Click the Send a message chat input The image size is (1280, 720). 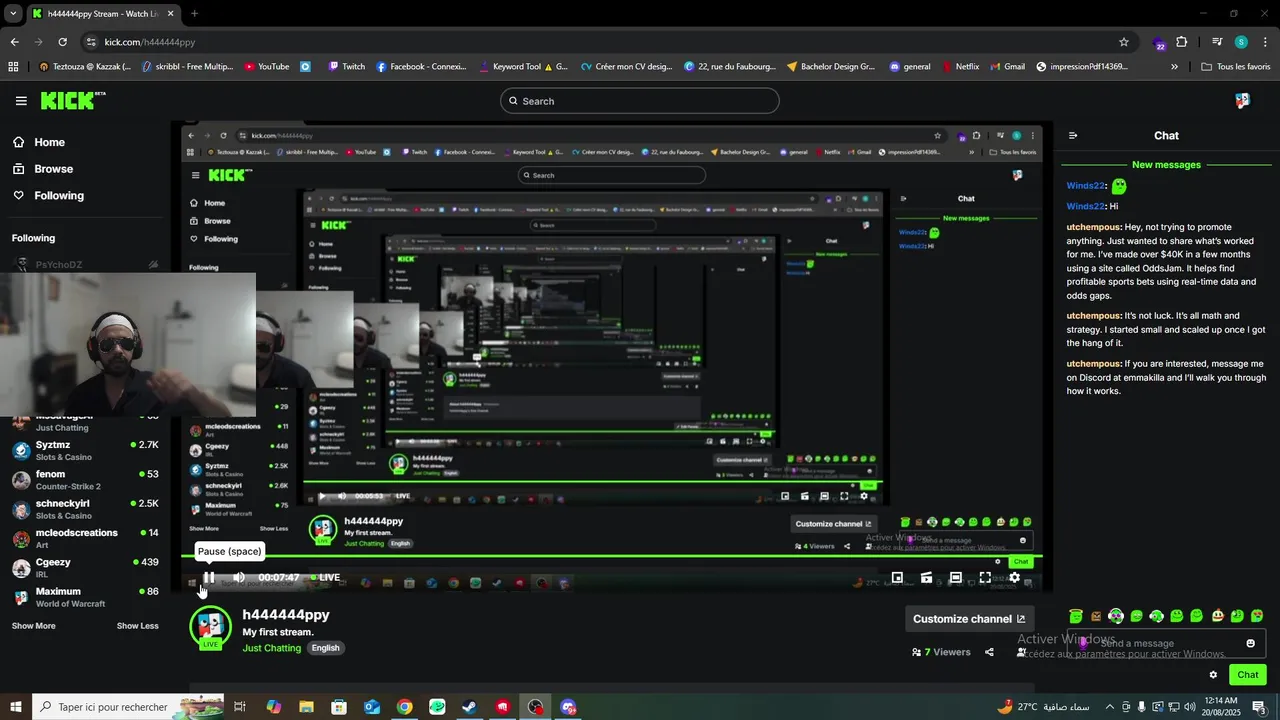(1165, 643)
